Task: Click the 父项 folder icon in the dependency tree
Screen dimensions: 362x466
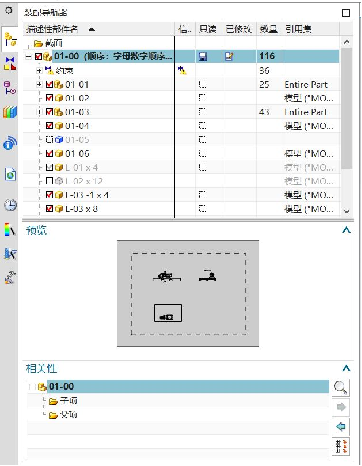Action: click(x=53, y=415)
